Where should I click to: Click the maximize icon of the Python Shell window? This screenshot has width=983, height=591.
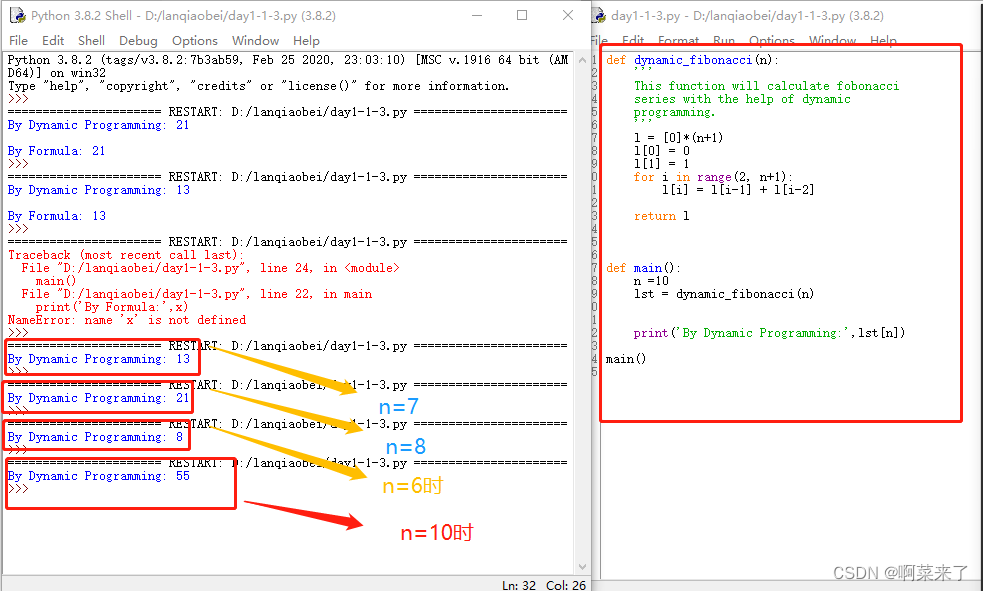click(521, 14)
